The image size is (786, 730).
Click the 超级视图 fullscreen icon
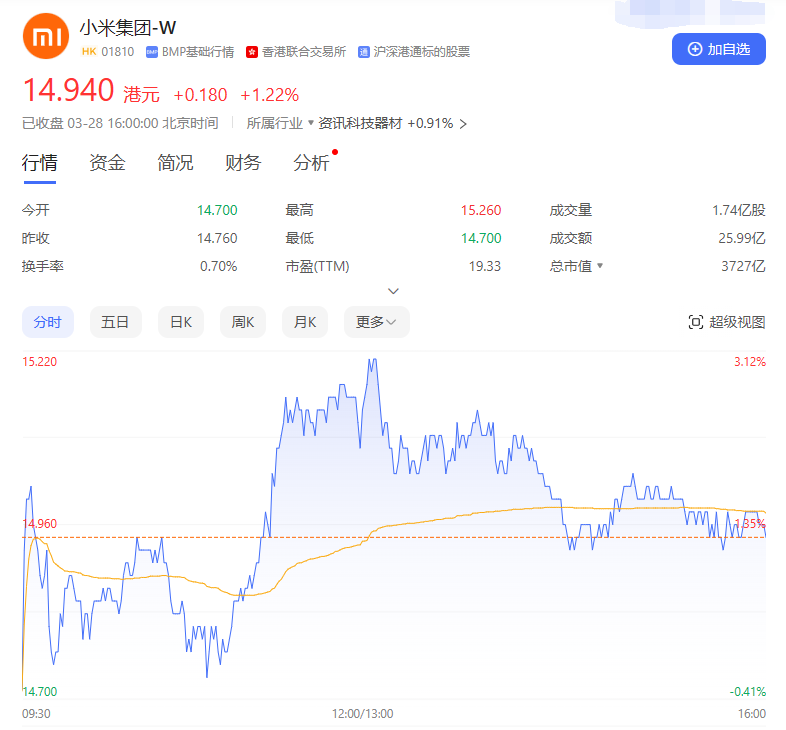(x=696, y=322)
